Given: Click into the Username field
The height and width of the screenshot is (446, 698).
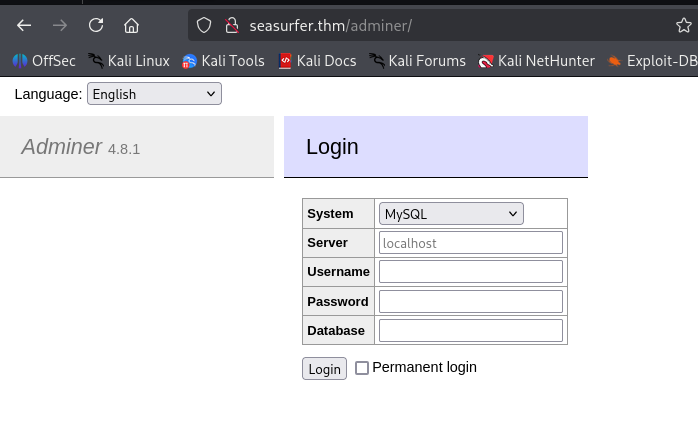Looking at the screenshot, I should [x=471, y=272].
